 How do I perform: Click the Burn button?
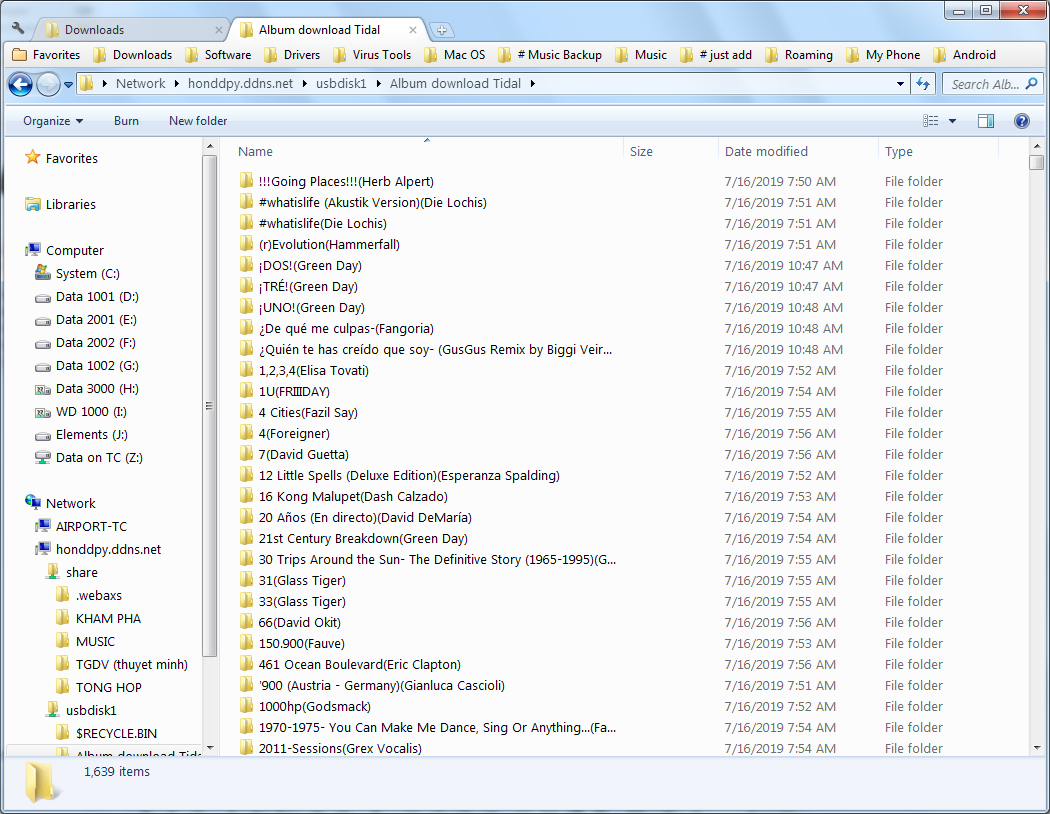click(x=126, y=121)
